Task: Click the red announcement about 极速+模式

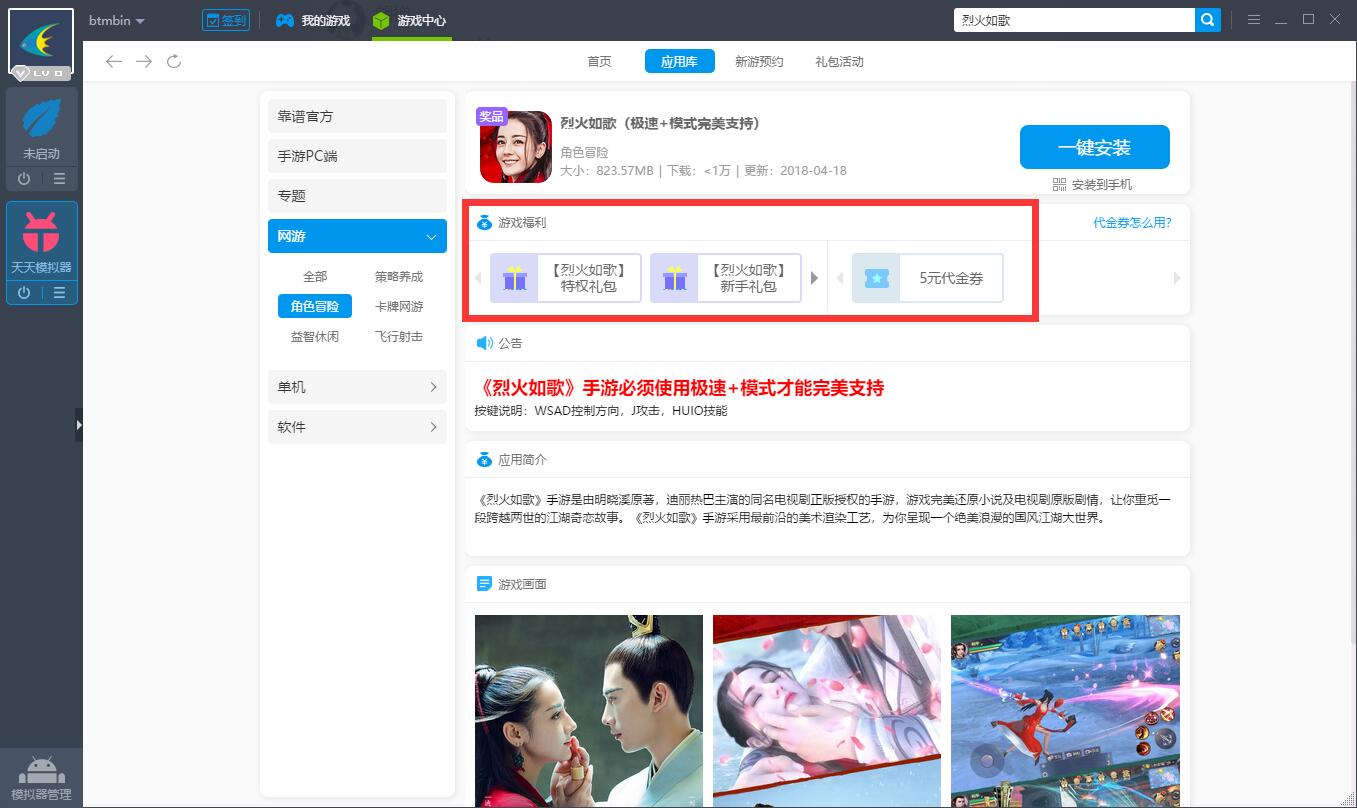Action: click(x=679, y=388)
